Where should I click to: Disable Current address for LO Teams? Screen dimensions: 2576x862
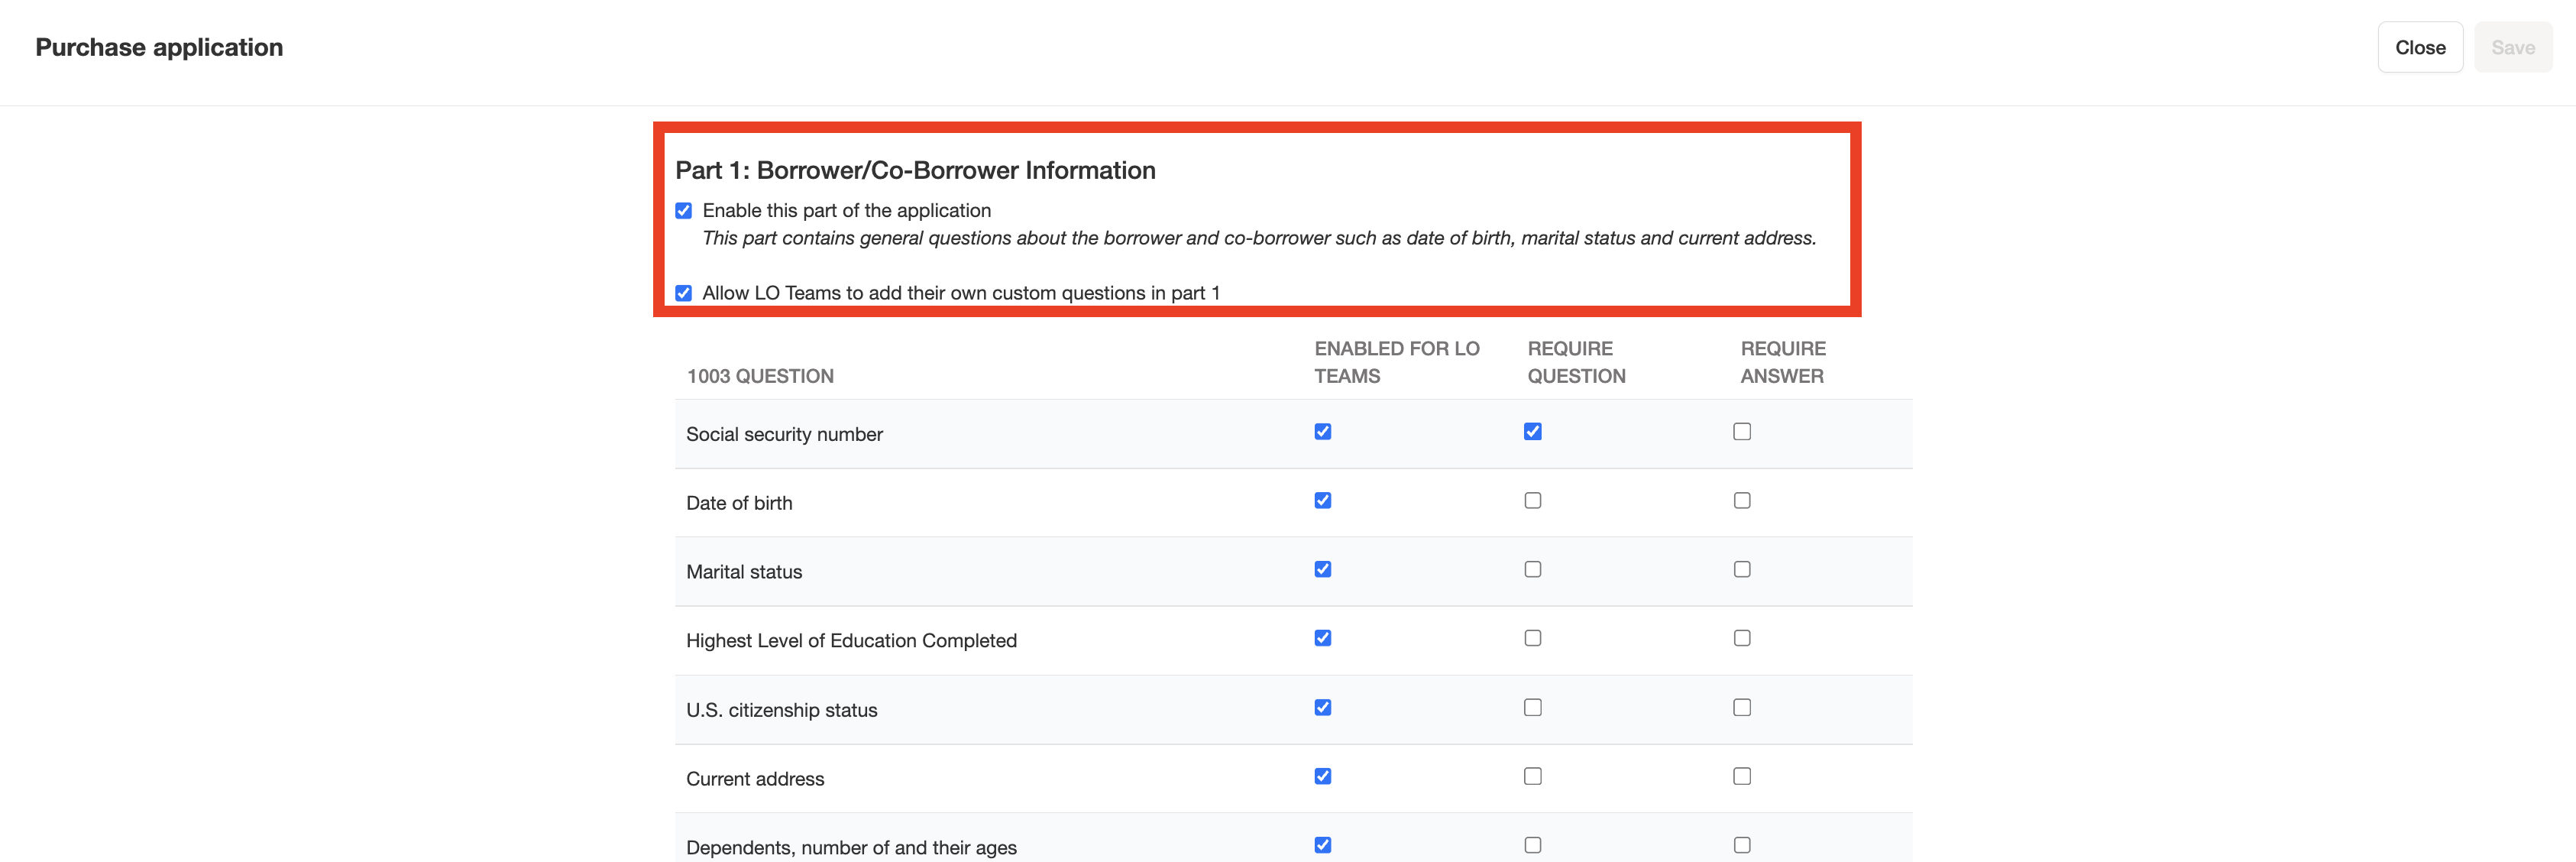click(1322, 776)
